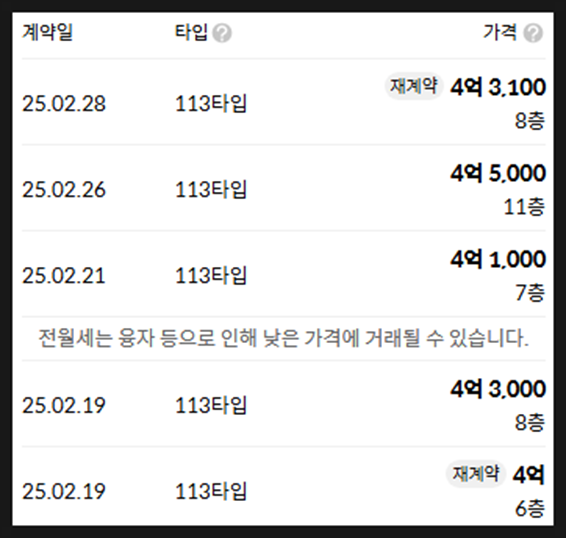Viewport: 566px width, 538px height.
Task: Select the 재계약 badge on 6층 row
Action: [x=476, y=474]
